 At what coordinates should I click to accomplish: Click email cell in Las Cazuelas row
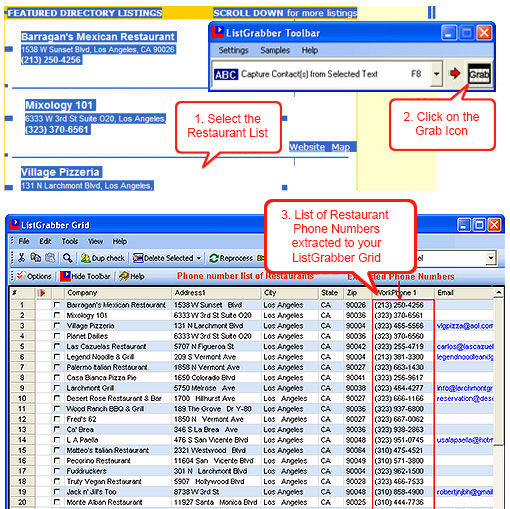click(x=464, y=346)
